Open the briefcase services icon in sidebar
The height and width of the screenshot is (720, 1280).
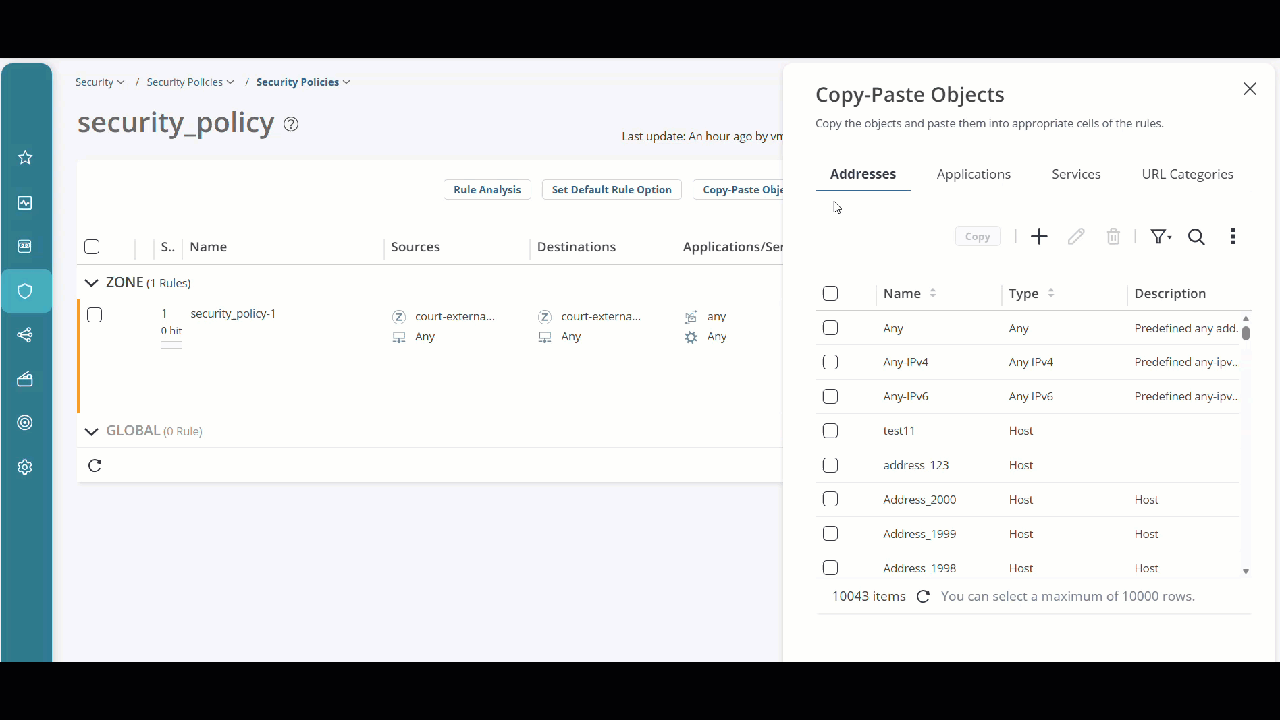coord(25,379)
